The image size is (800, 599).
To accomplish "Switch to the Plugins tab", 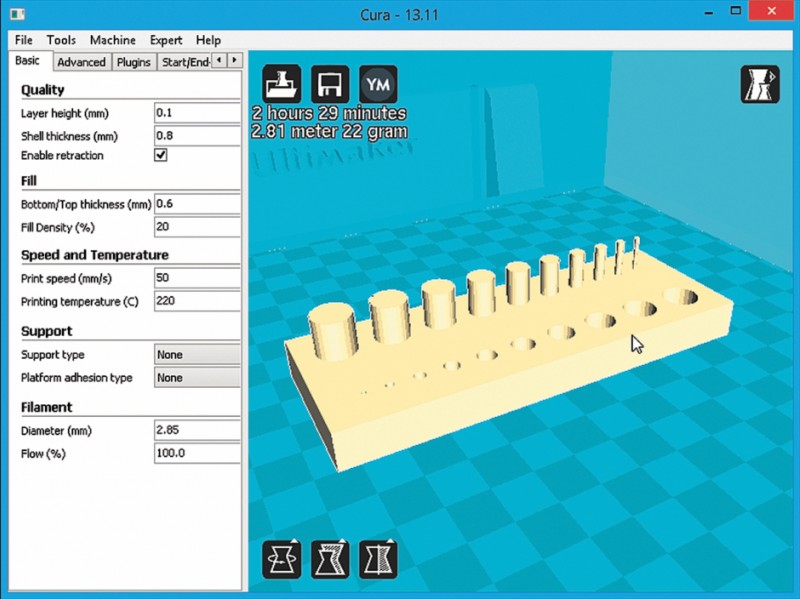I will pos(134,62).
